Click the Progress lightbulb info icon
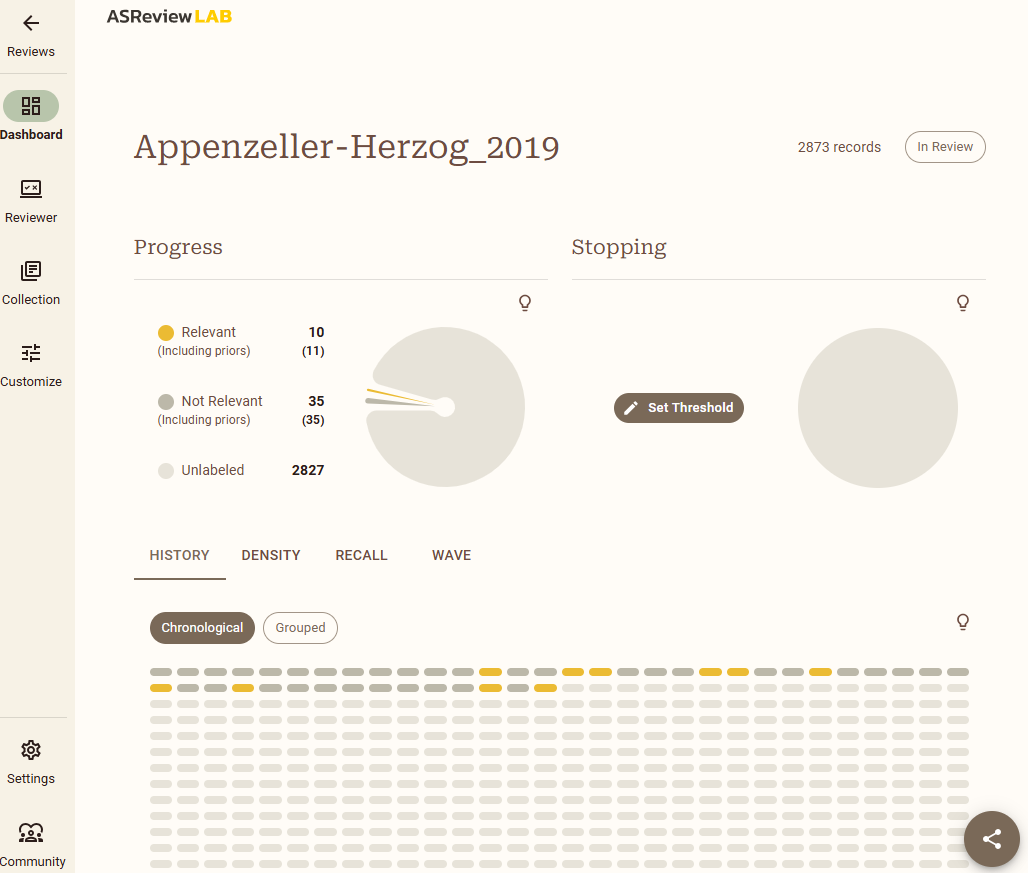Screen dimensions: 1028x873 tap(525, 303)
